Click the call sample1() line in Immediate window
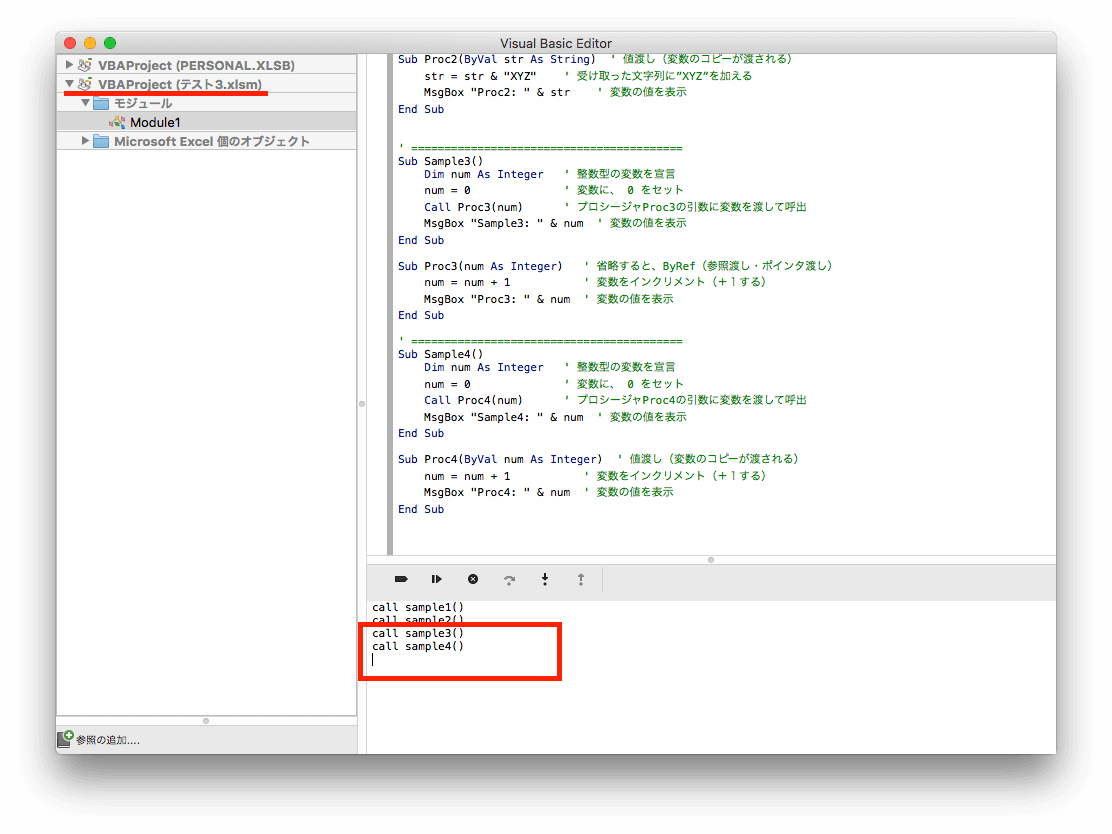The image size is (1112, 834). pos(418,607)
